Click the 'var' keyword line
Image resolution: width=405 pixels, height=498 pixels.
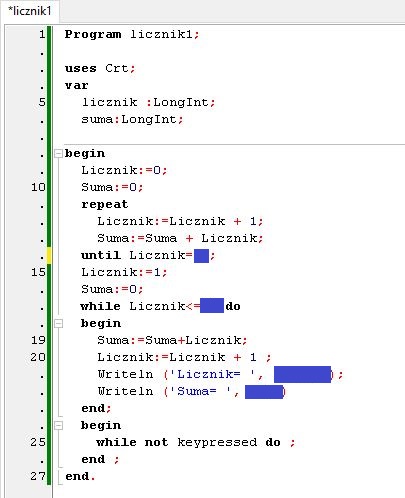click(76, 85)
